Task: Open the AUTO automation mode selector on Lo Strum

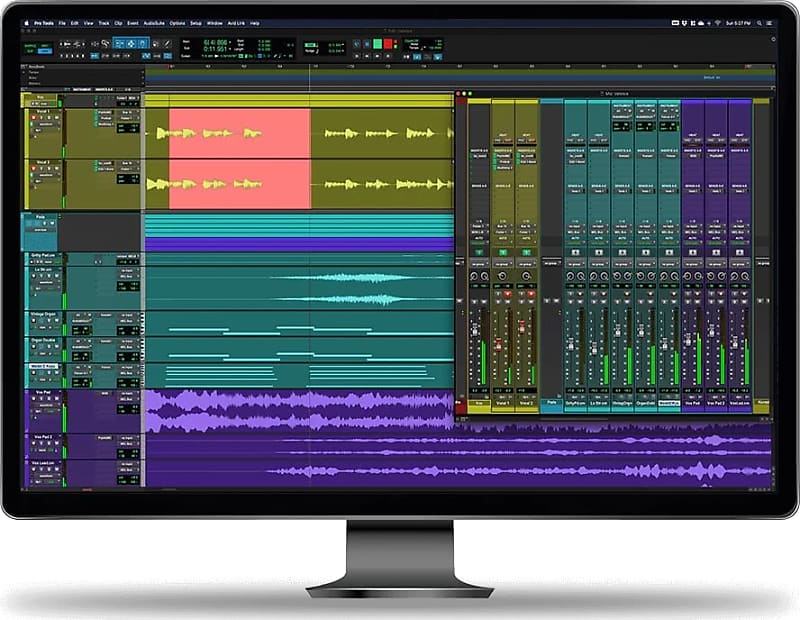Action: [597, 238]
